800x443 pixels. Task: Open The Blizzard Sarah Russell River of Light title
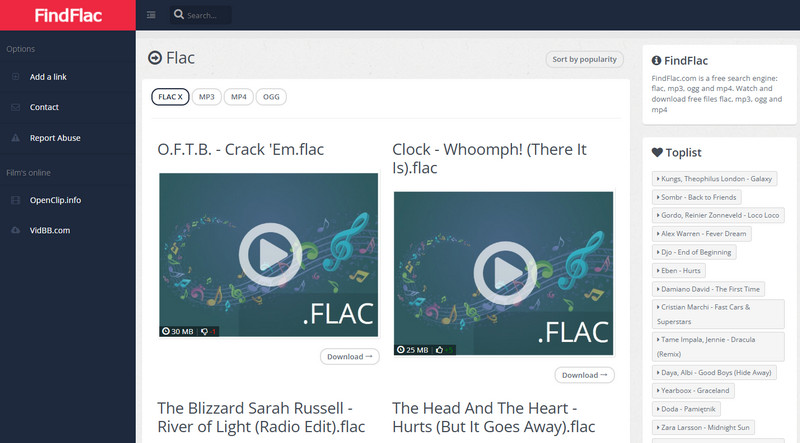point(261,417)
